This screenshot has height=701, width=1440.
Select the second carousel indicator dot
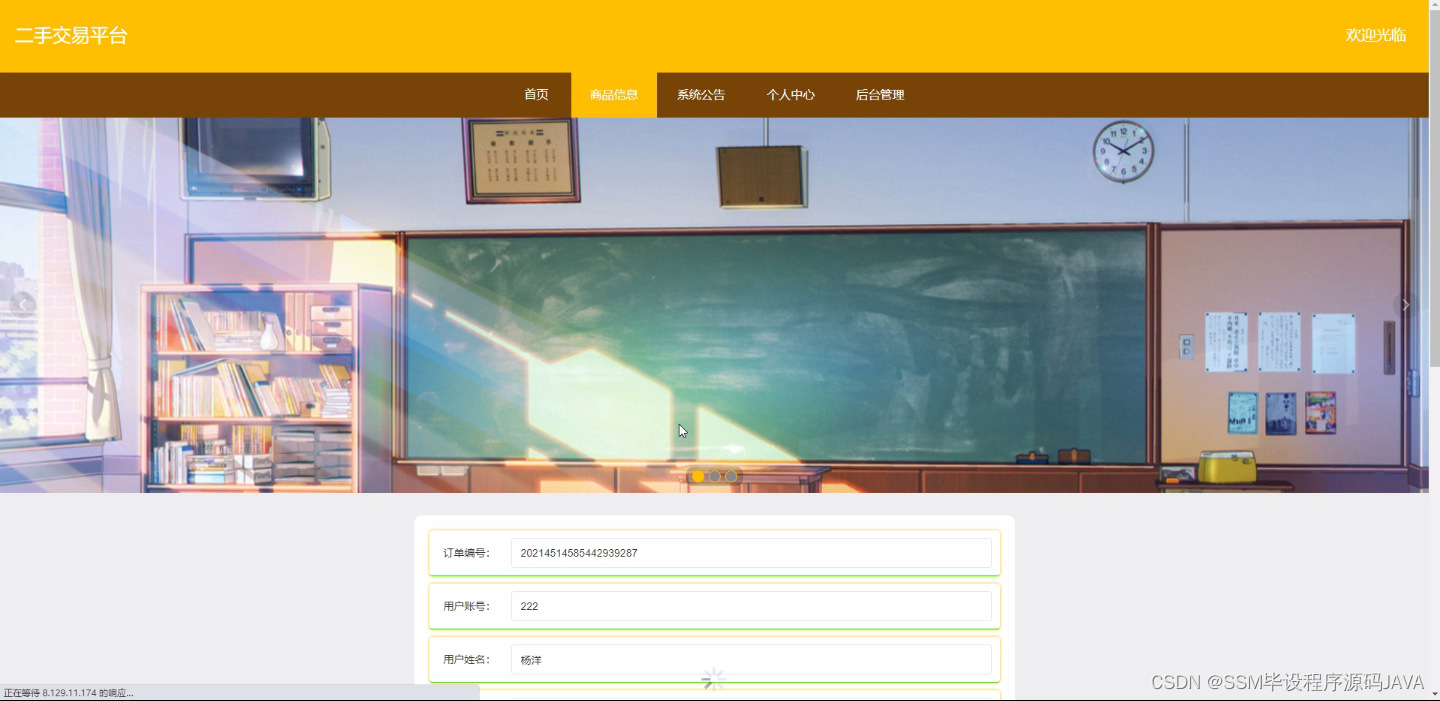pyautogui.click(x=714, y=476)
